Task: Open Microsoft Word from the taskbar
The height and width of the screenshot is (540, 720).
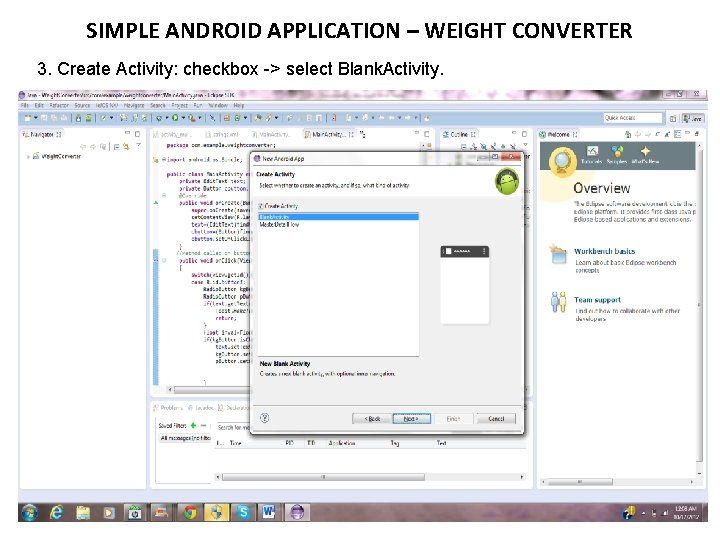Action: coord(269,512)
